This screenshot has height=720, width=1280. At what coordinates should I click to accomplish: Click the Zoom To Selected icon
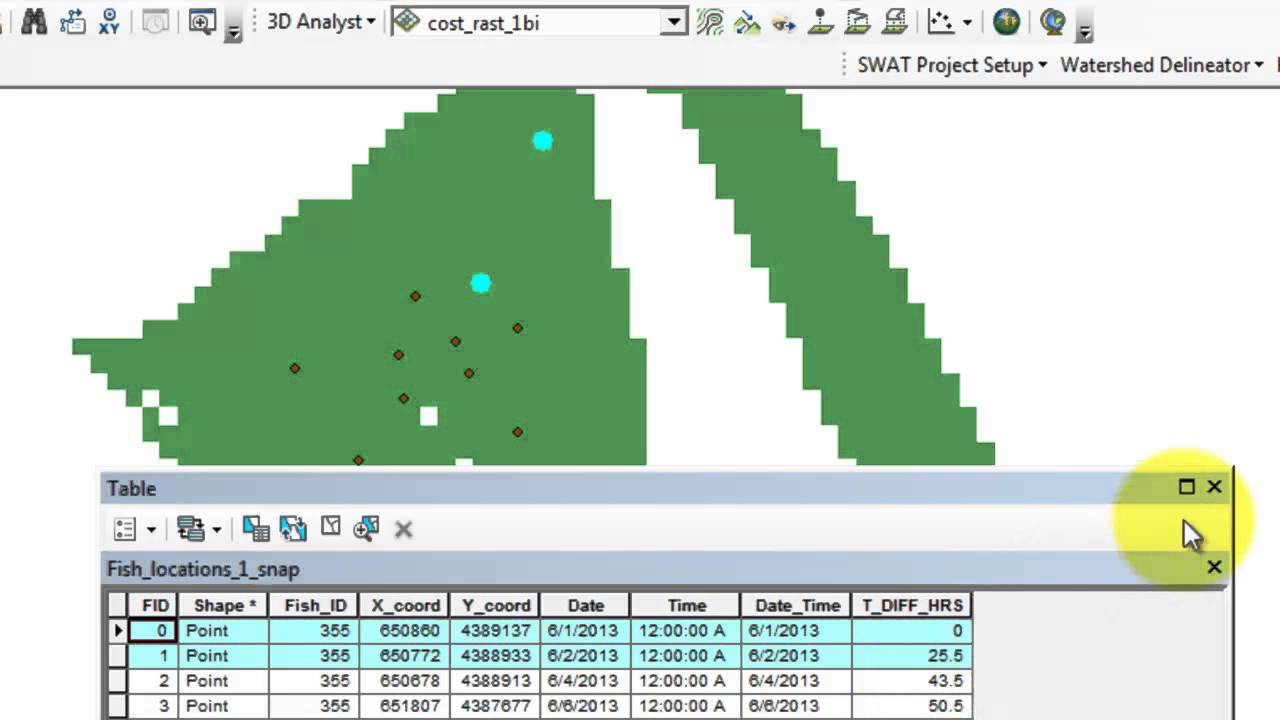366,529
